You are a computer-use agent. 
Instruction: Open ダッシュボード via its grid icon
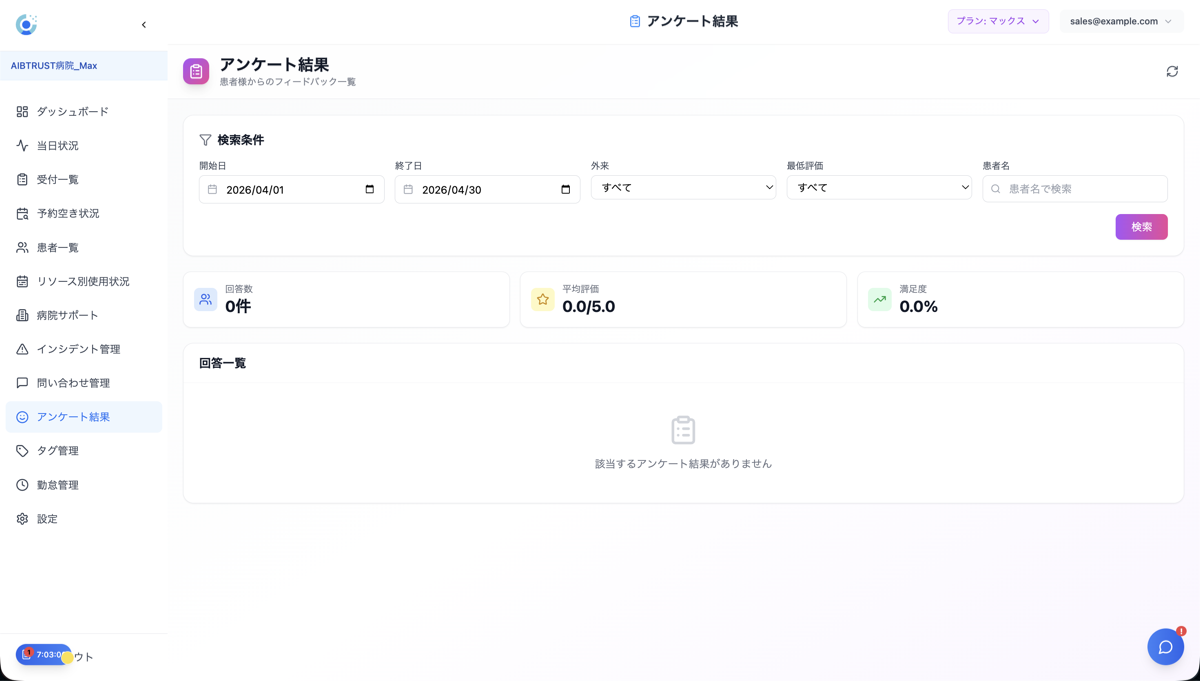[x=22, y=111]
